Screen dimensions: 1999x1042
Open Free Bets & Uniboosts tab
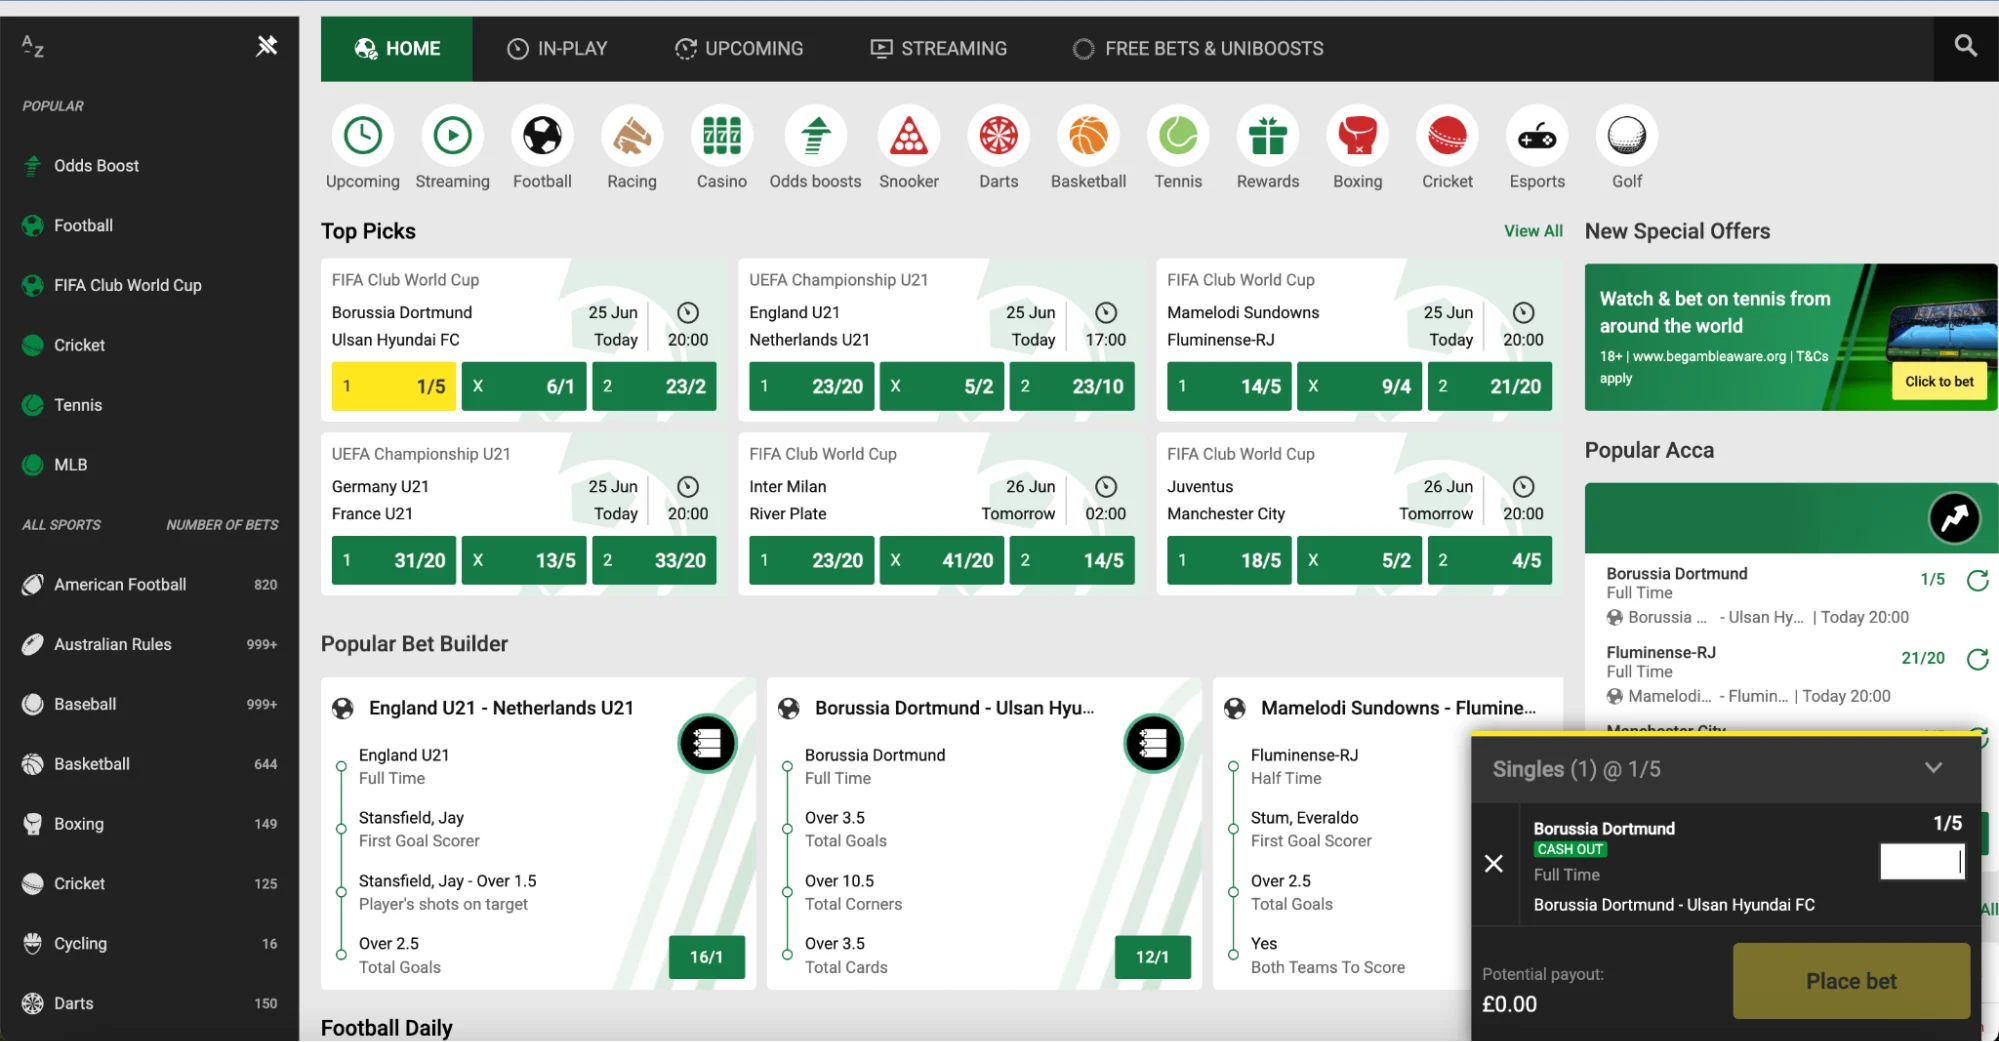click(1198, 48)
